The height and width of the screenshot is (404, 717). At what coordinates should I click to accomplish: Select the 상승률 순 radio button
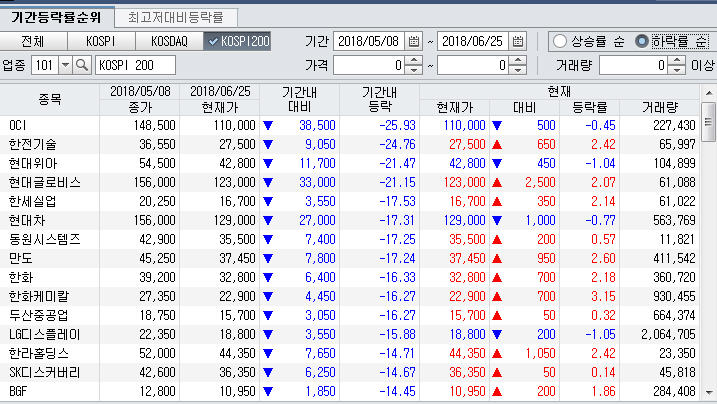(560, 42)
